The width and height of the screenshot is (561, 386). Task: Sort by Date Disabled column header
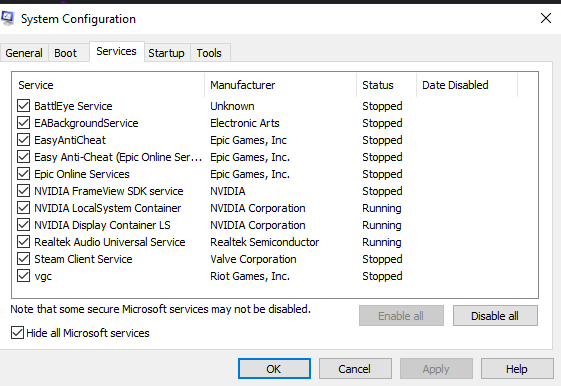click(x=467, y=85)
